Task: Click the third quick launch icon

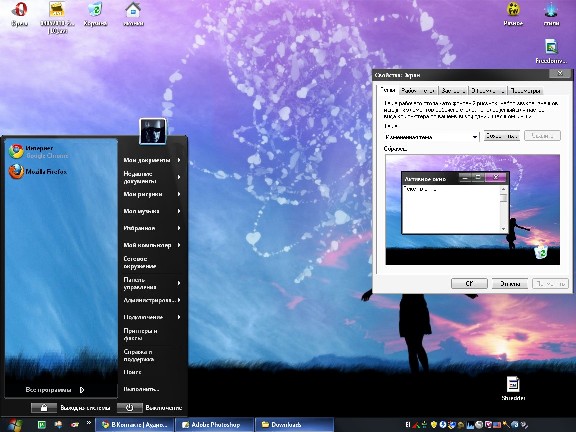Action: coord(75,425)
